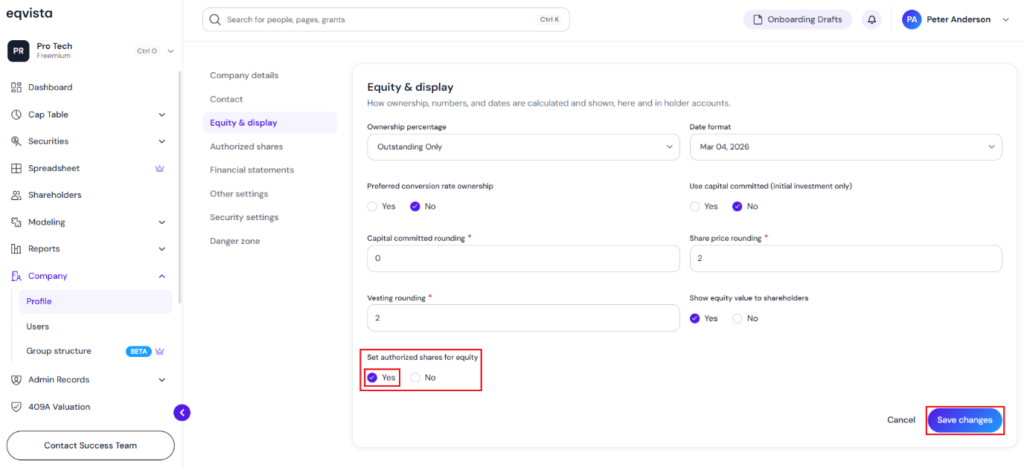1024x470 pixels.
Task: Open the Financial statements settings tab
Action: tap(251, 170)
